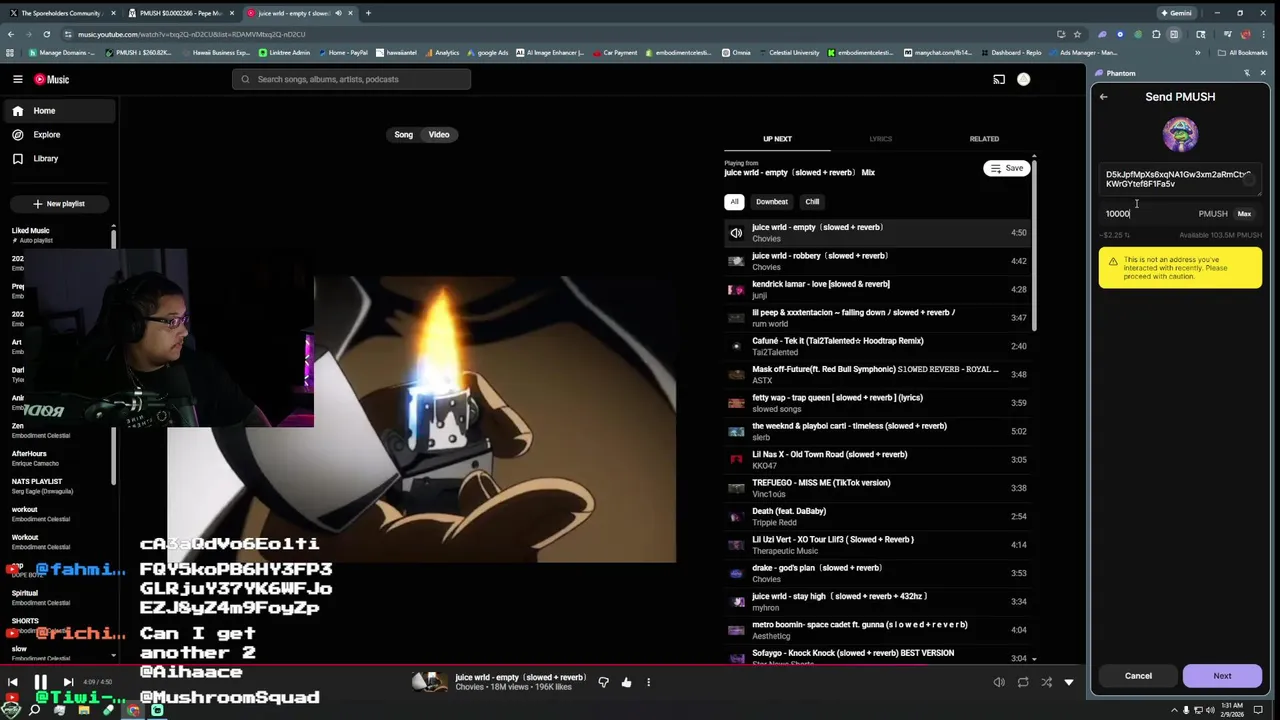Open a new Chrome tab
Screen dimensions: 1280x720
368,13
